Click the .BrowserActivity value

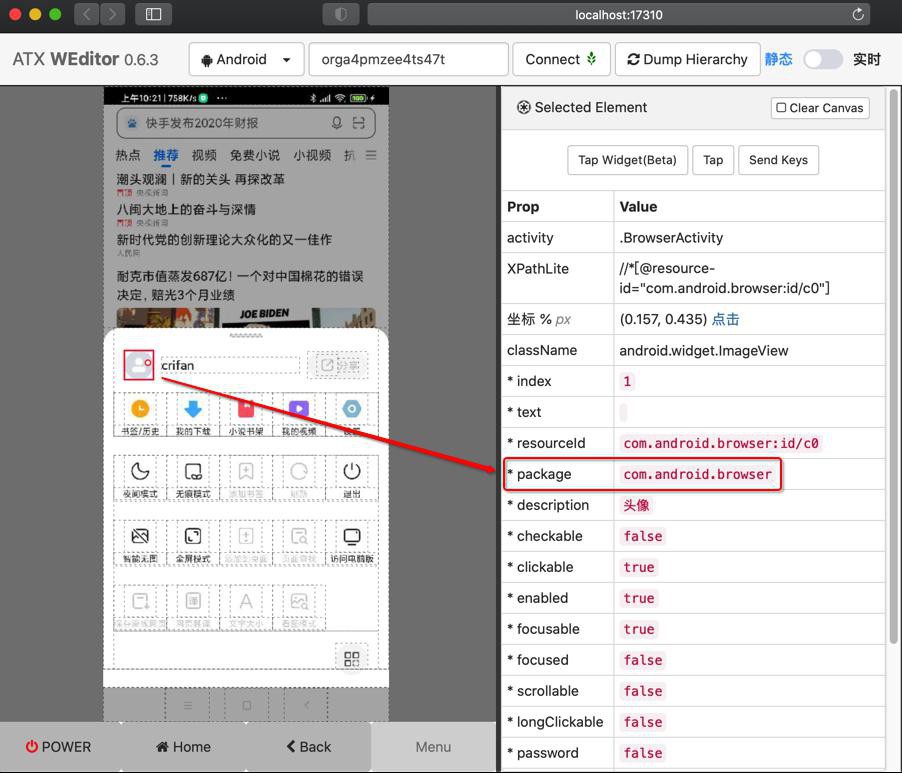click(671, 238)
